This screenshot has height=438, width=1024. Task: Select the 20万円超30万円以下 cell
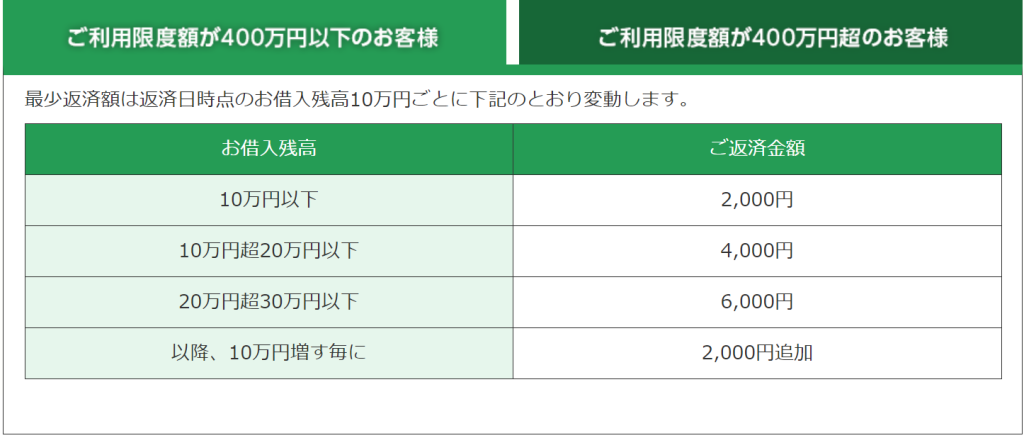pos(269,302)
